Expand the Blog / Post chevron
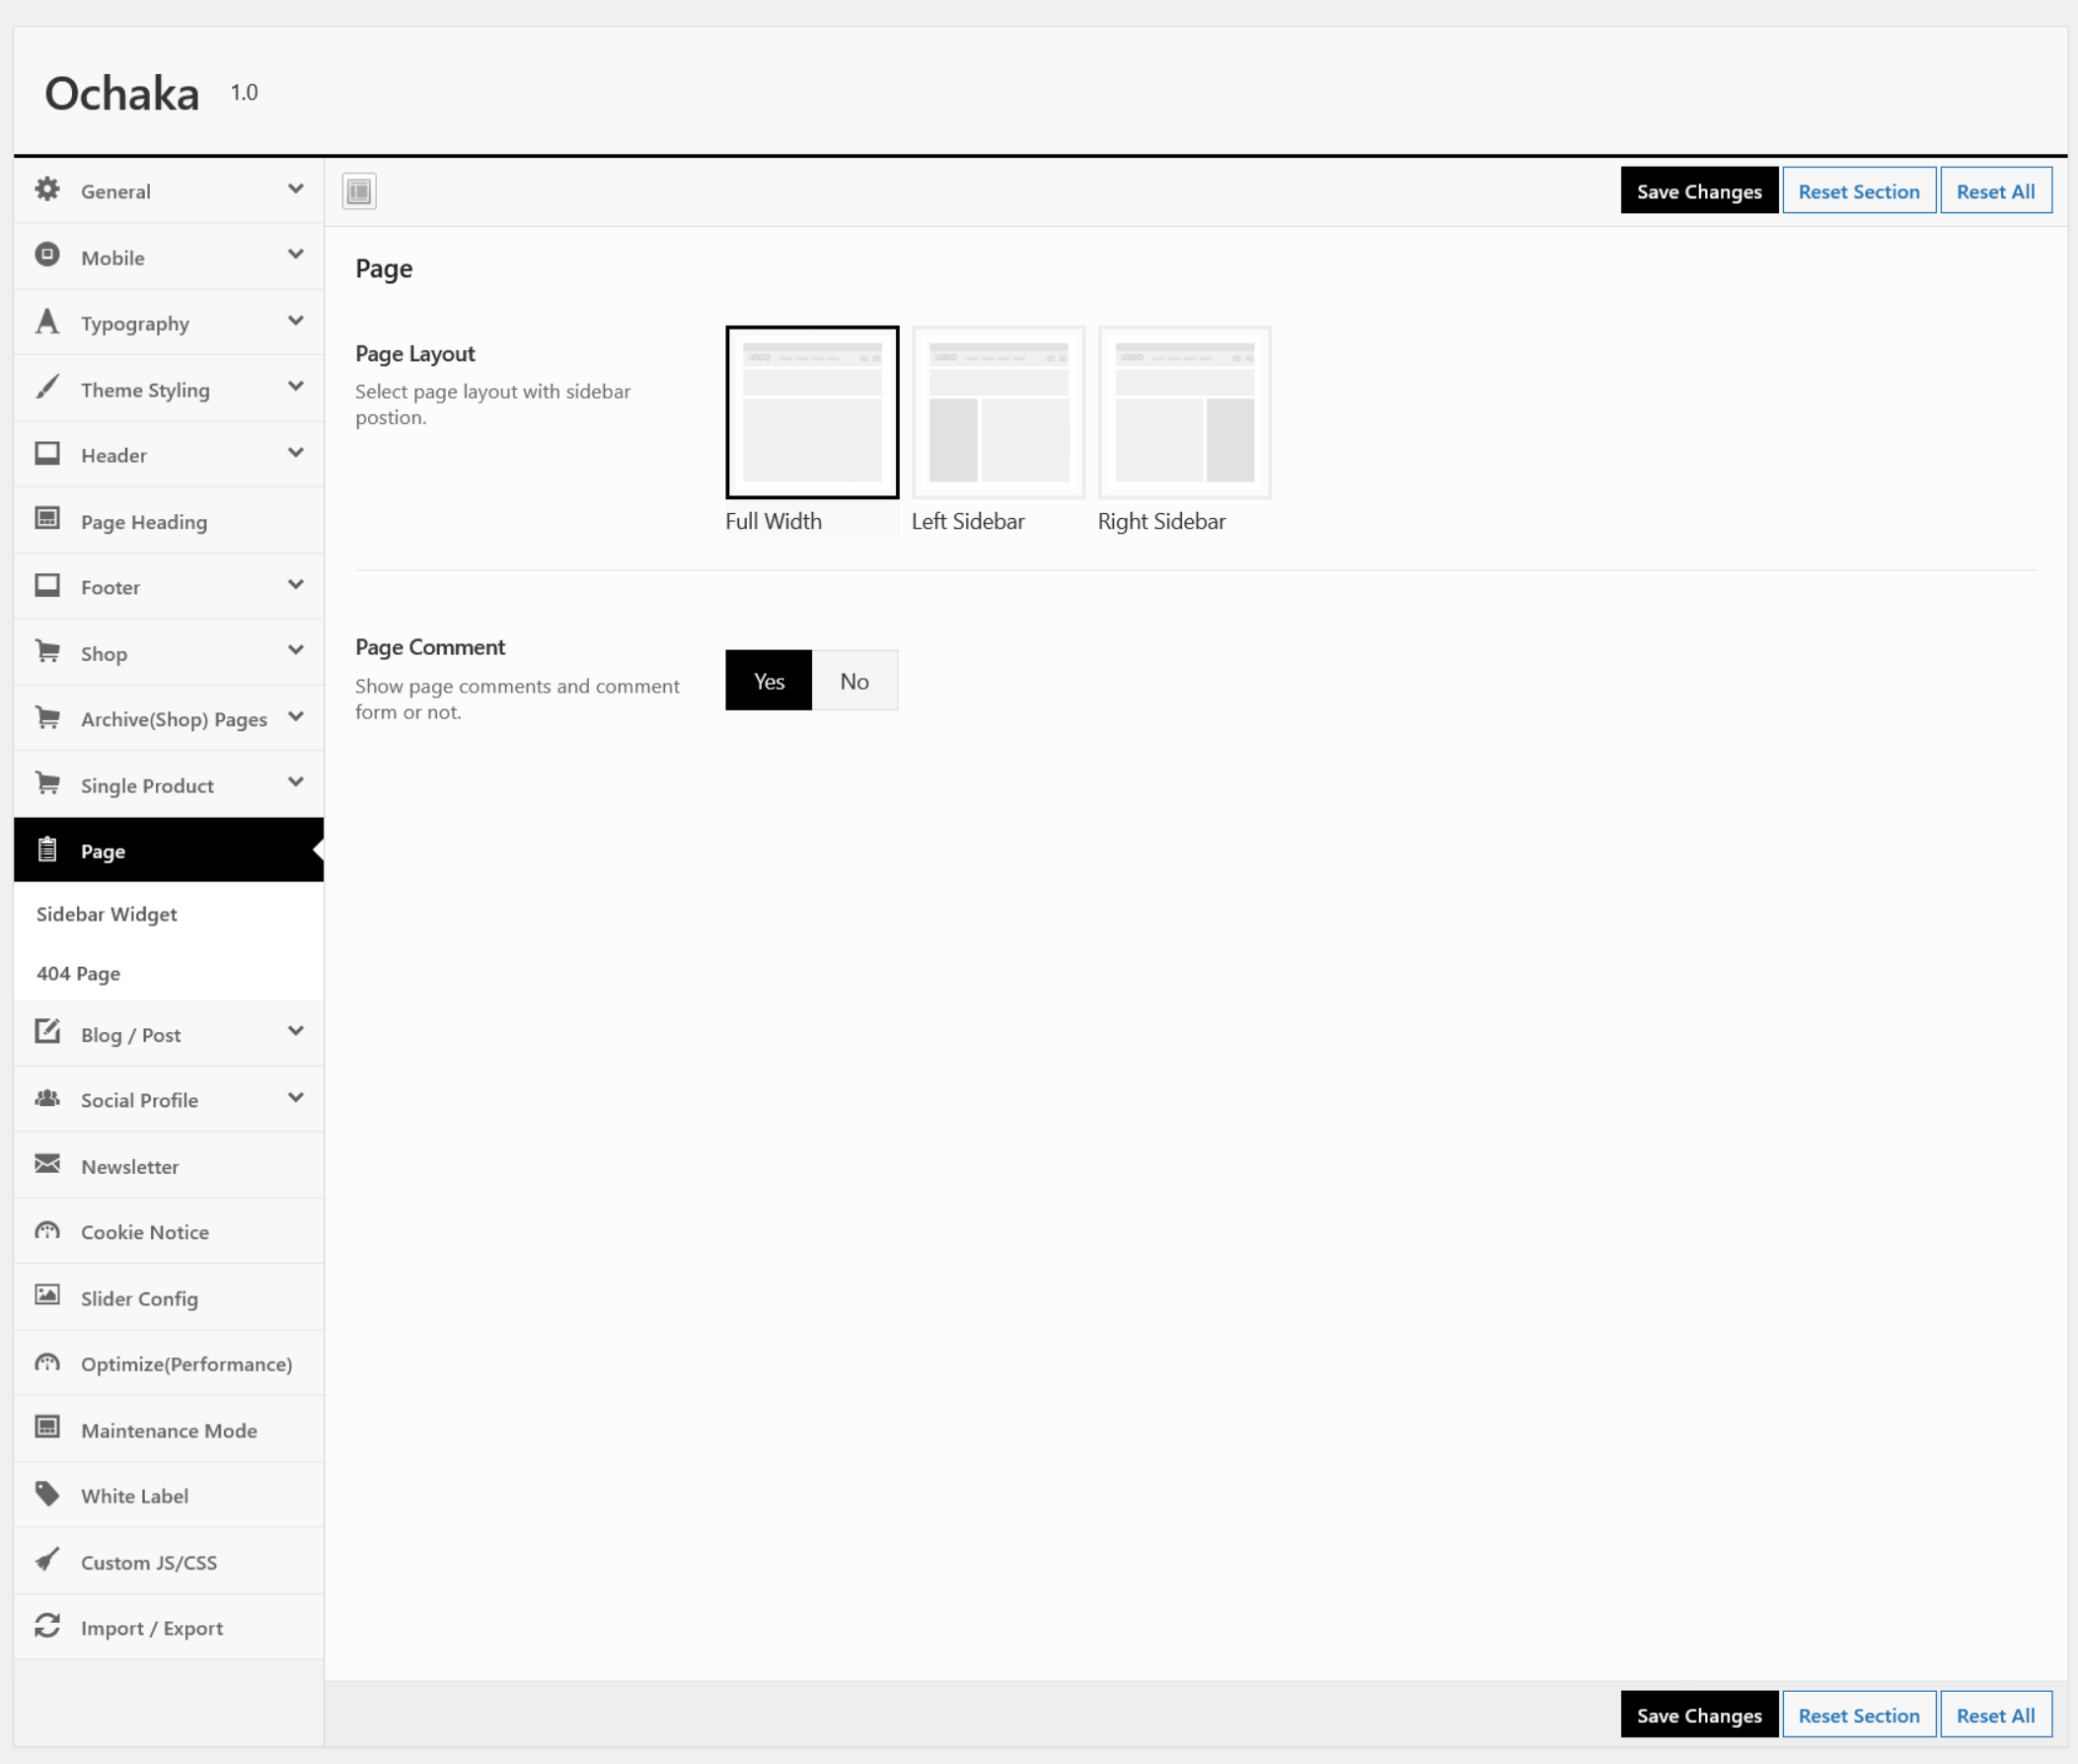This screenshot has width=2078, height=1764. [296, 1032]
